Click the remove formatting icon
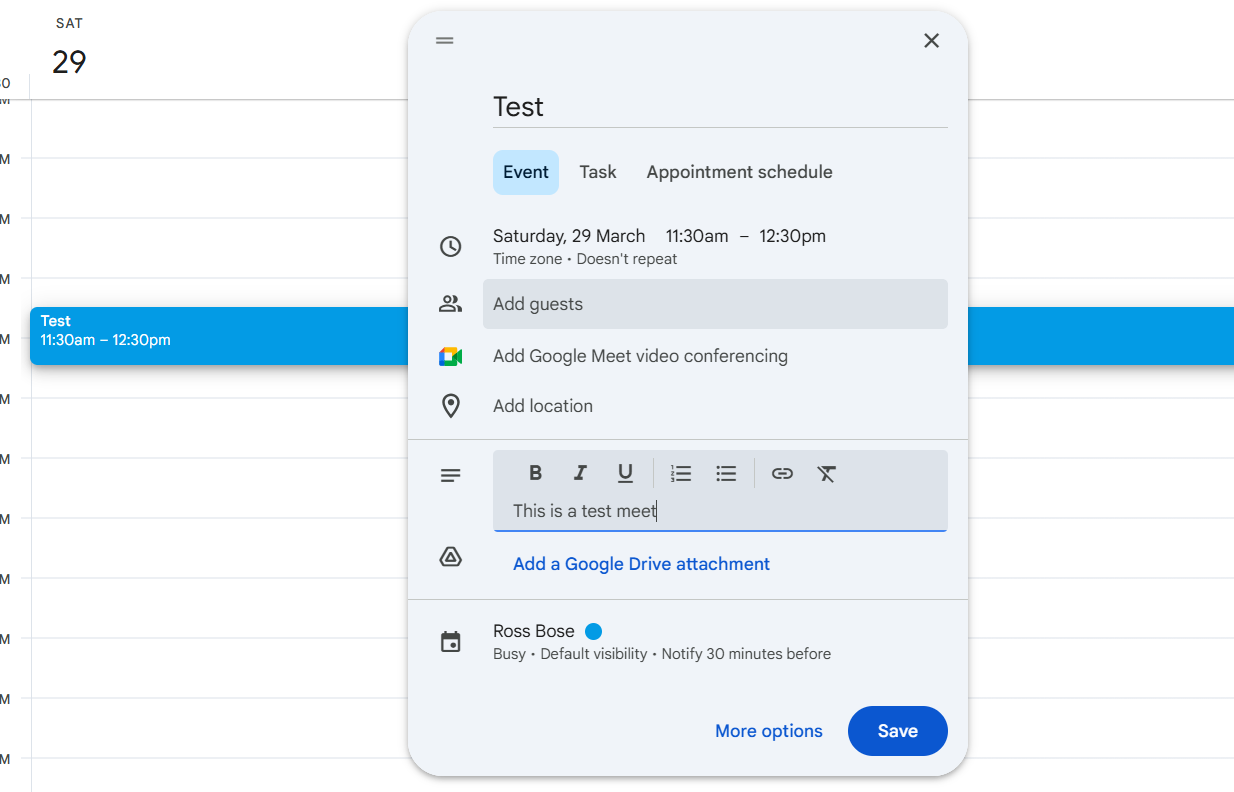1234x792 pixels. pos(827,473)
